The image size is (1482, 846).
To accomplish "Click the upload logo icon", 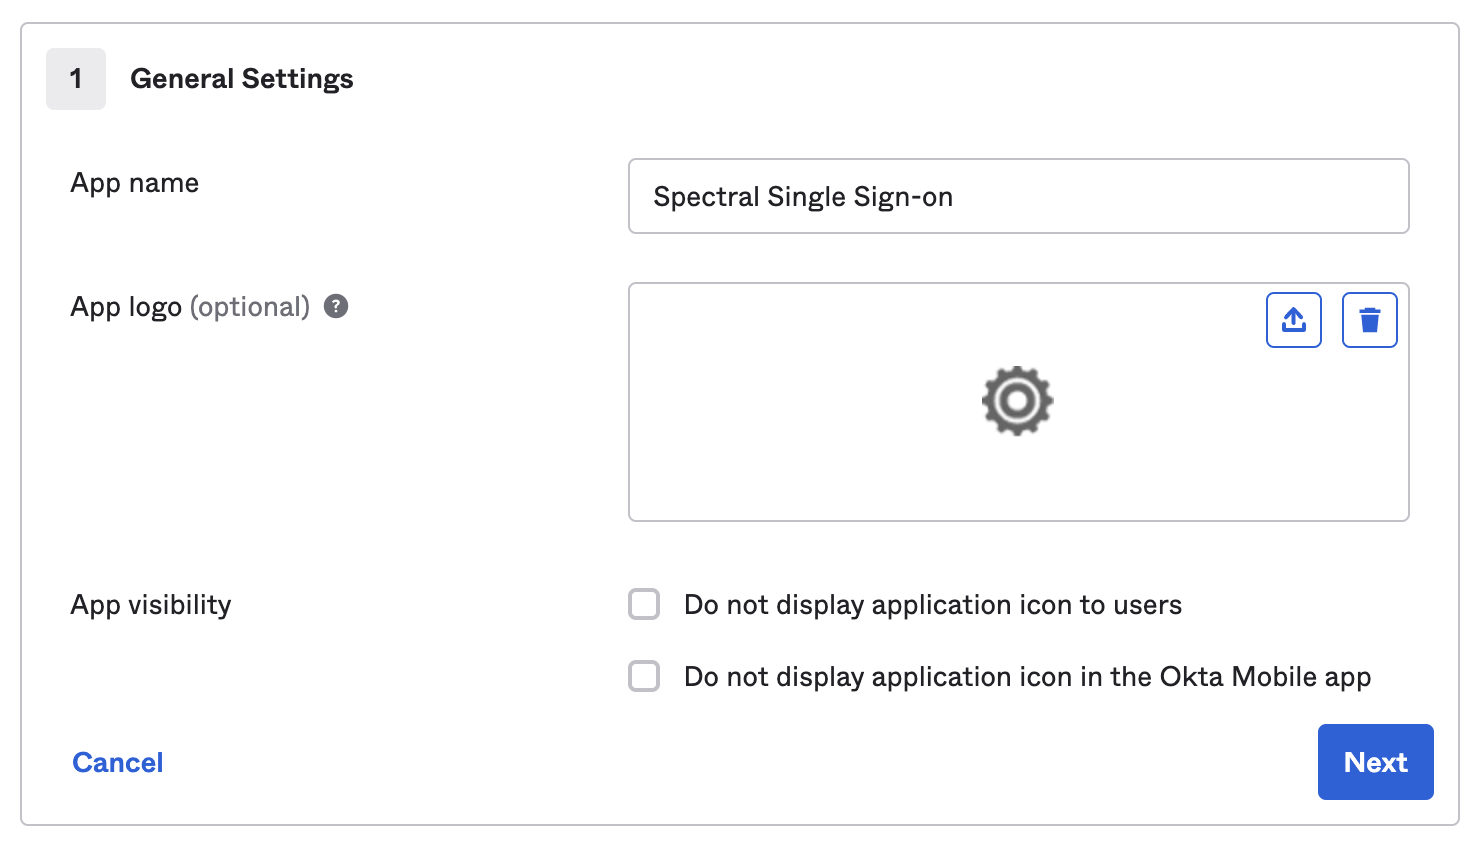I will [1293, 320].
